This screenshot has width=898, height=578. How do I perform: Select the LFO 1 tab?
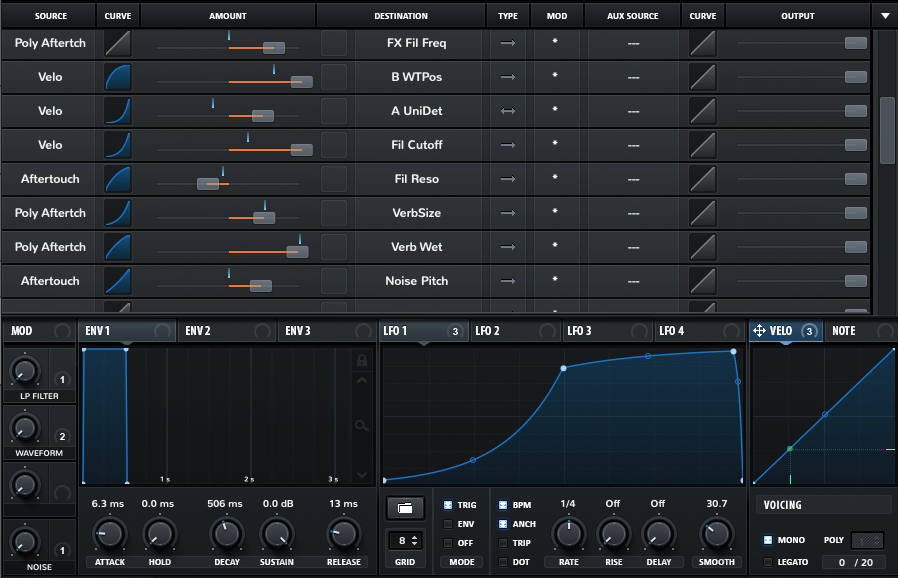424,331
